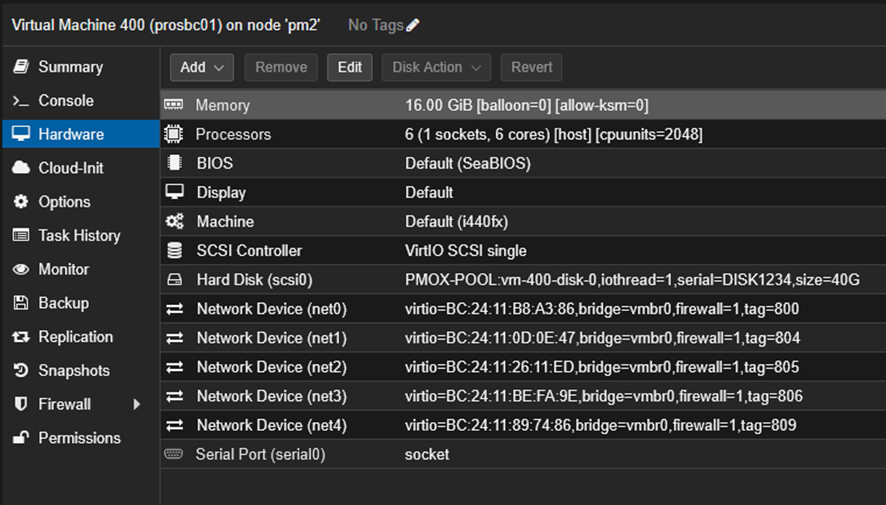Open the Console tab
The height and width of the screenshot is (505, 886).
(65, 101)
